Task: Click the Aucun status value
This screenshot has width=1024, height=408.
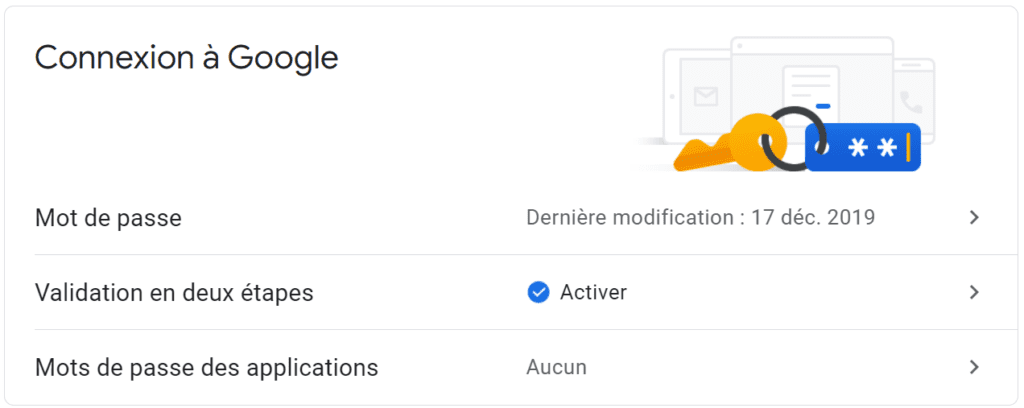Action: 556,368
